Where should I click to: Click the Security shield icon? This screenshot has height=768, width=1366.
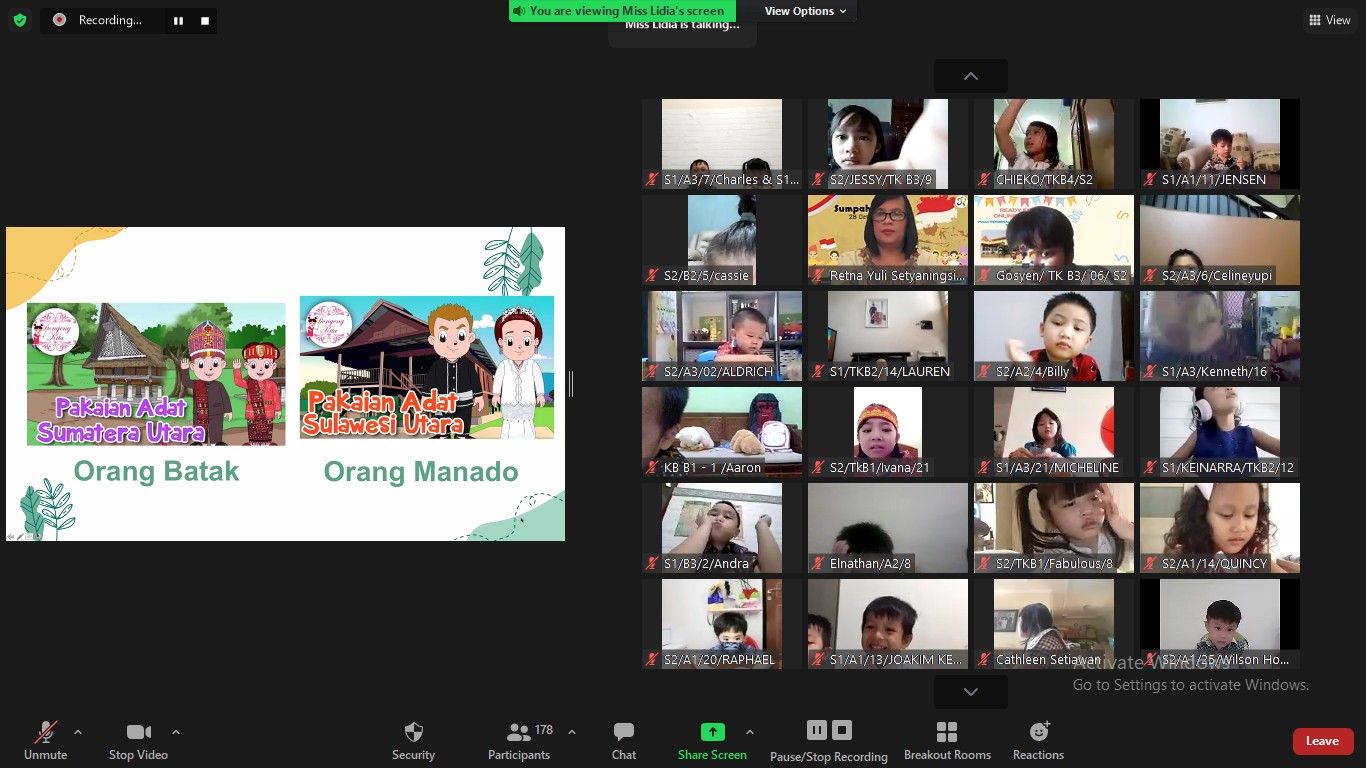pyautogui.click(x=413, y=732)
